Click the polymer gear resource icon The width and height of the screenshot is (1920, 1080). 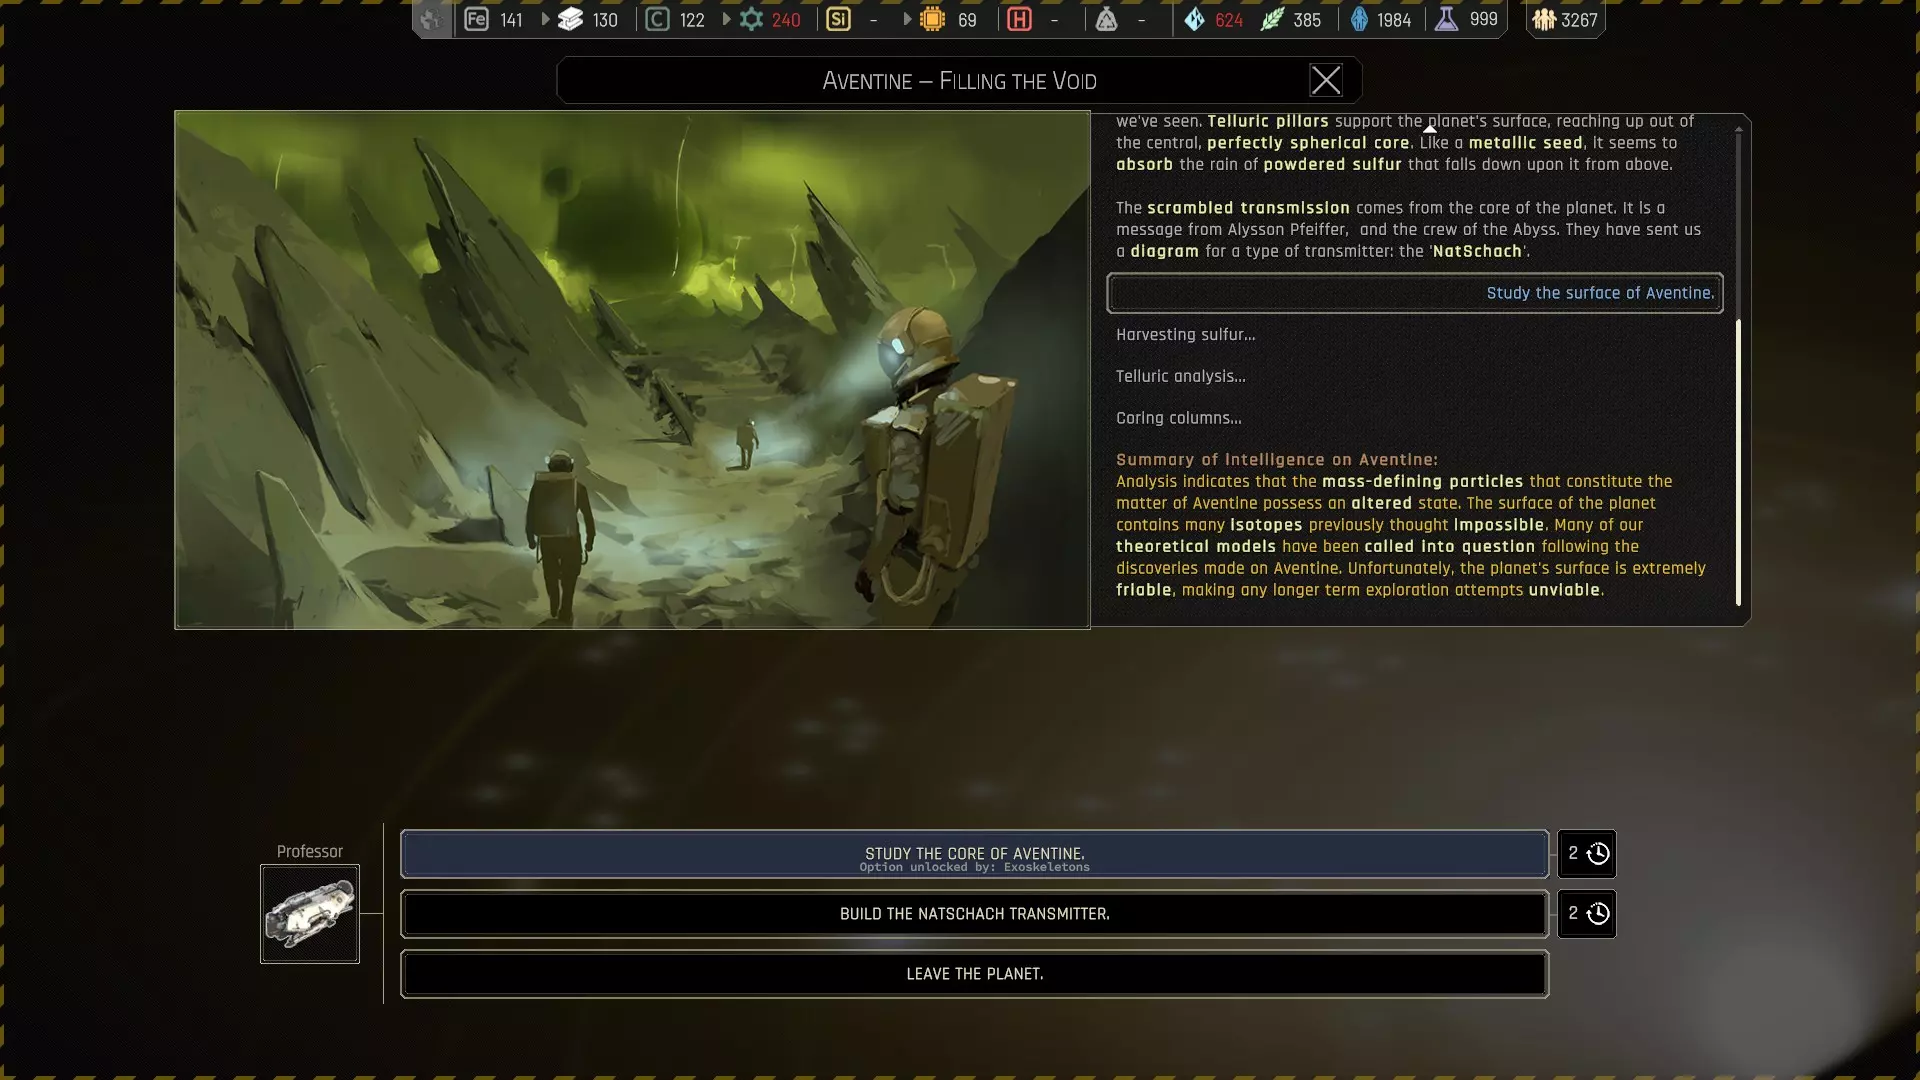[x=751, y=19]
